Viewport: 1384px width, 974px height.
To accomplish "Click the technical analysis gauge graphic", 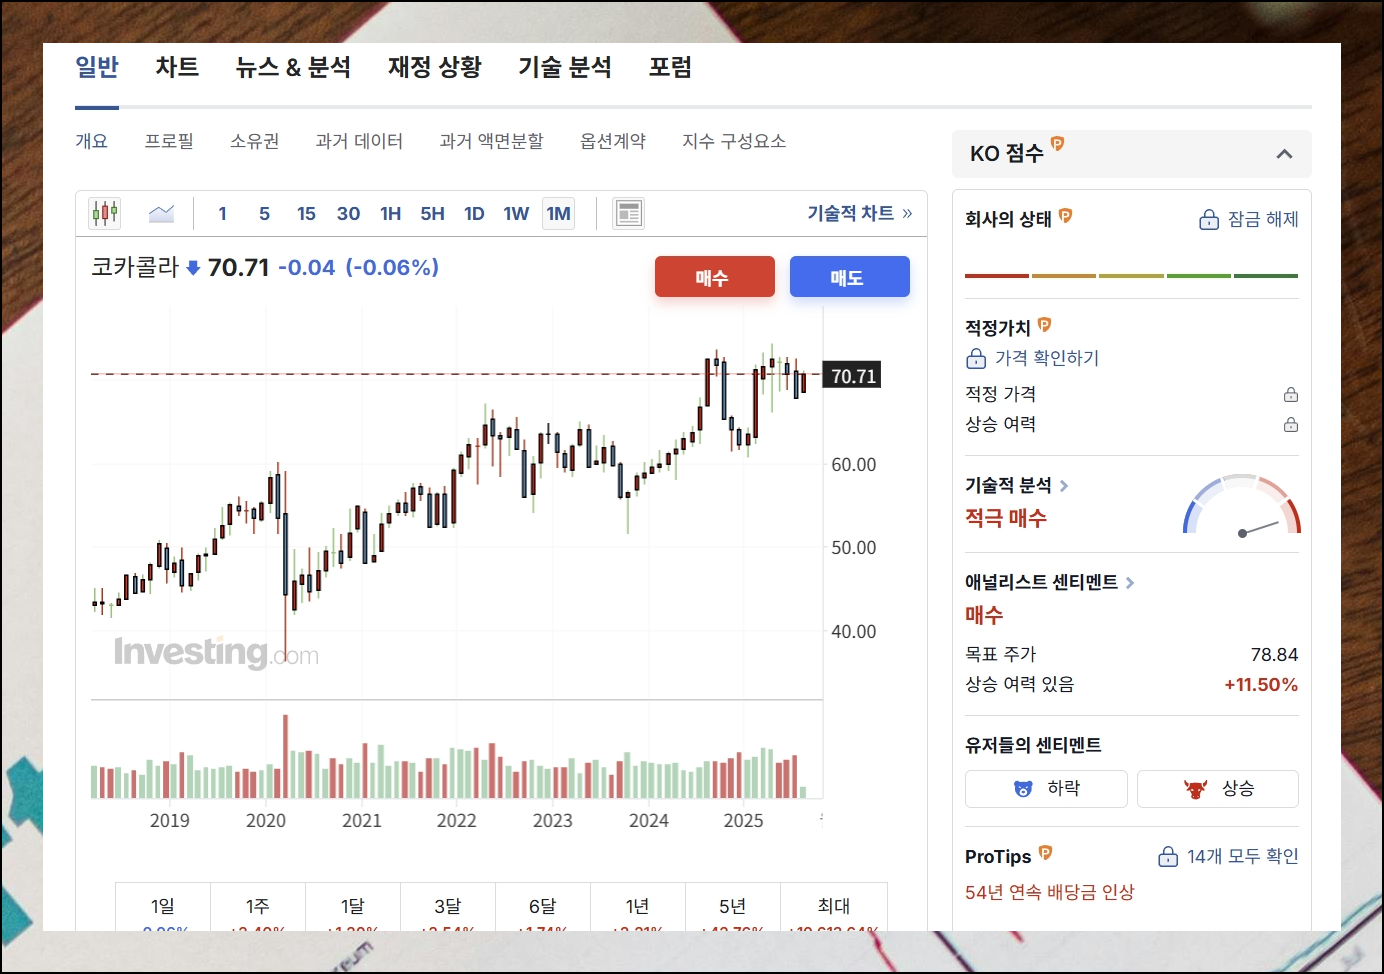I will coord(1242,505).
